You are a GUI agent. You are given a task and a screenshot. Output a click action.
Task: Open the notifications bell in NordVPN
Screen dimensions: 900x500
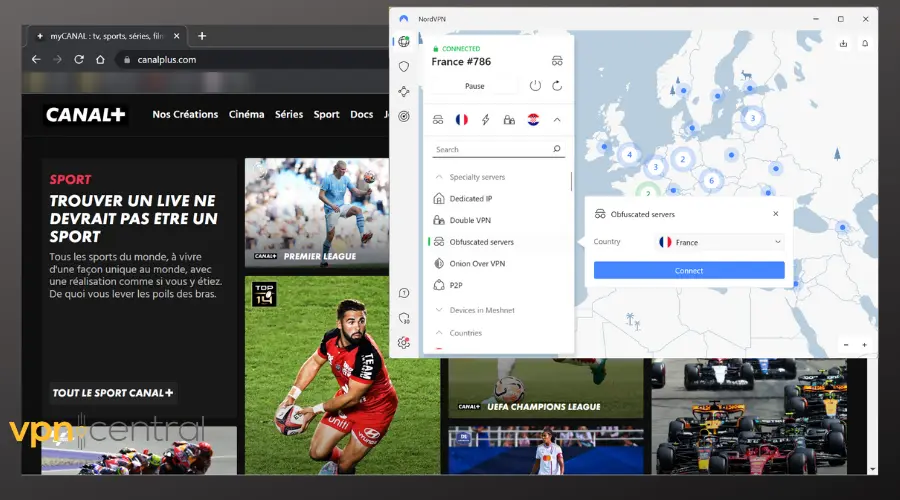tap(865, 44)
